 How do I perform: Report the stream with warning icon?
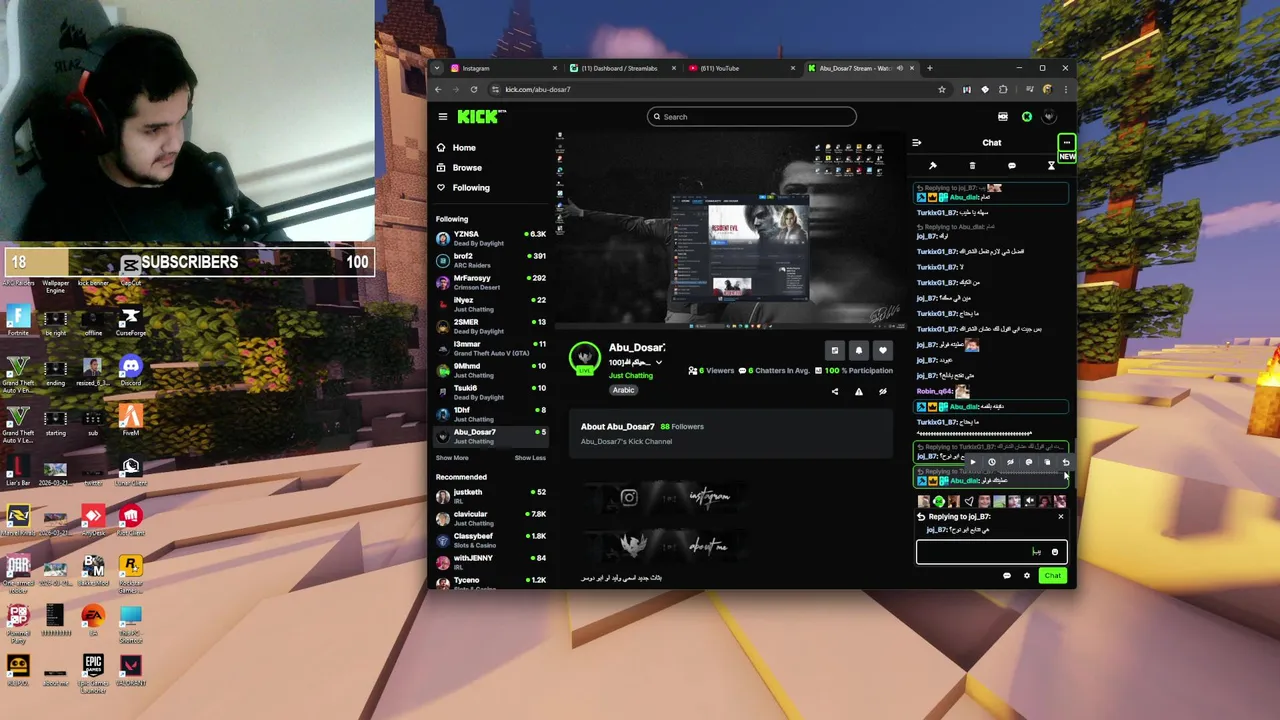point(858,392)
